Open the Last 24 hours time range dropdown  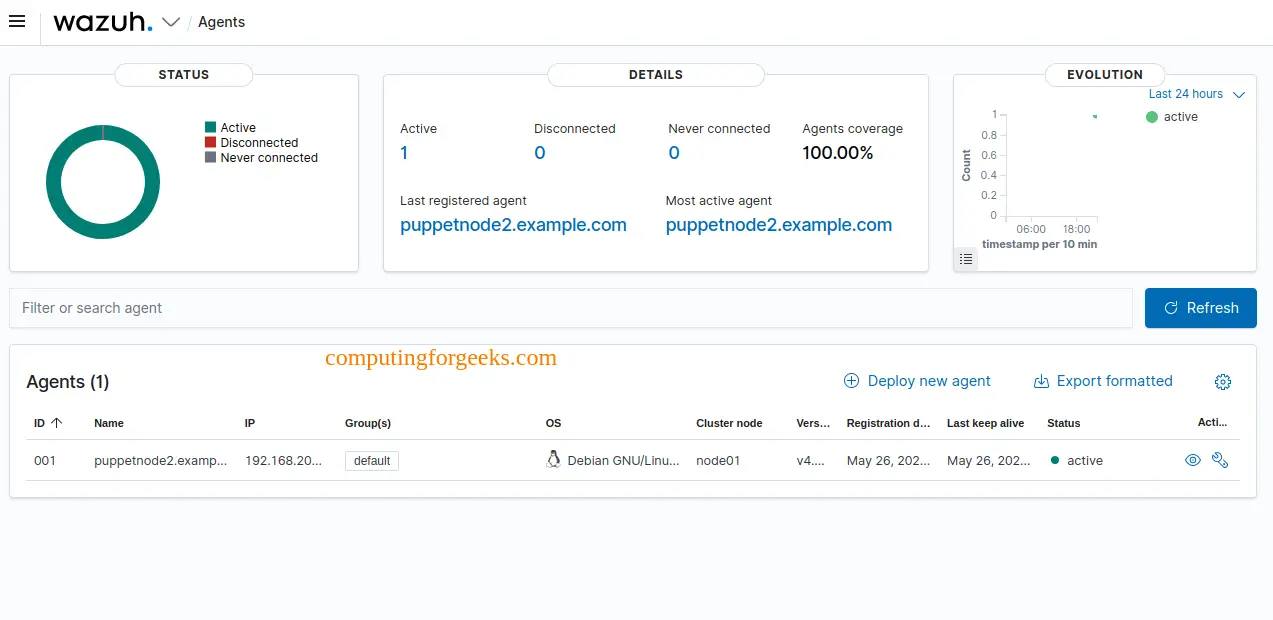1196,94
